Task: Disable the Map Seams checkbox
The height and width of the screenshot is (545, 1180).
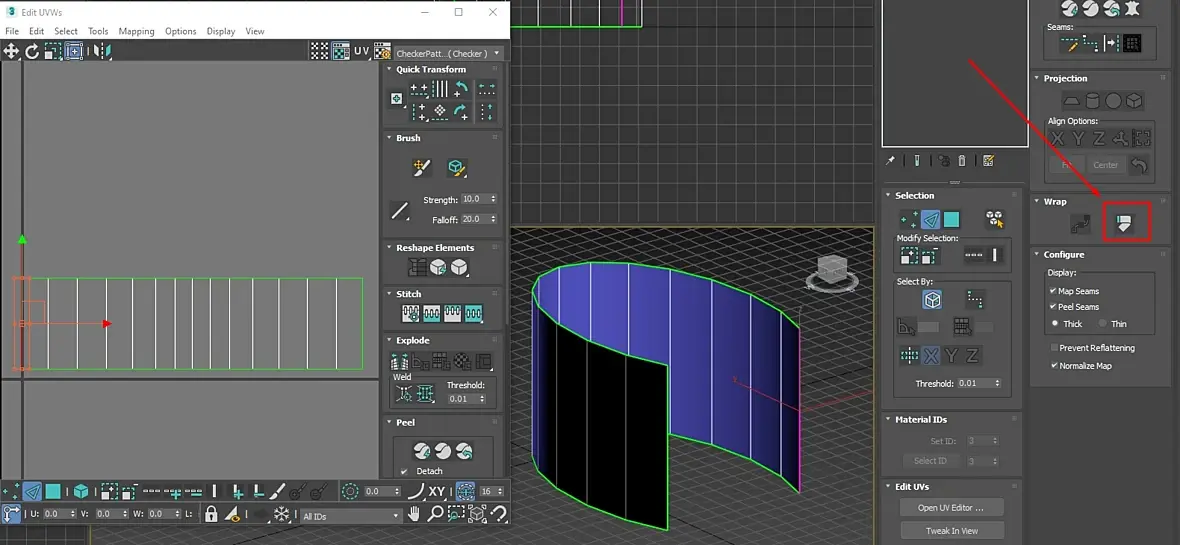Action: pos(1053,291)
